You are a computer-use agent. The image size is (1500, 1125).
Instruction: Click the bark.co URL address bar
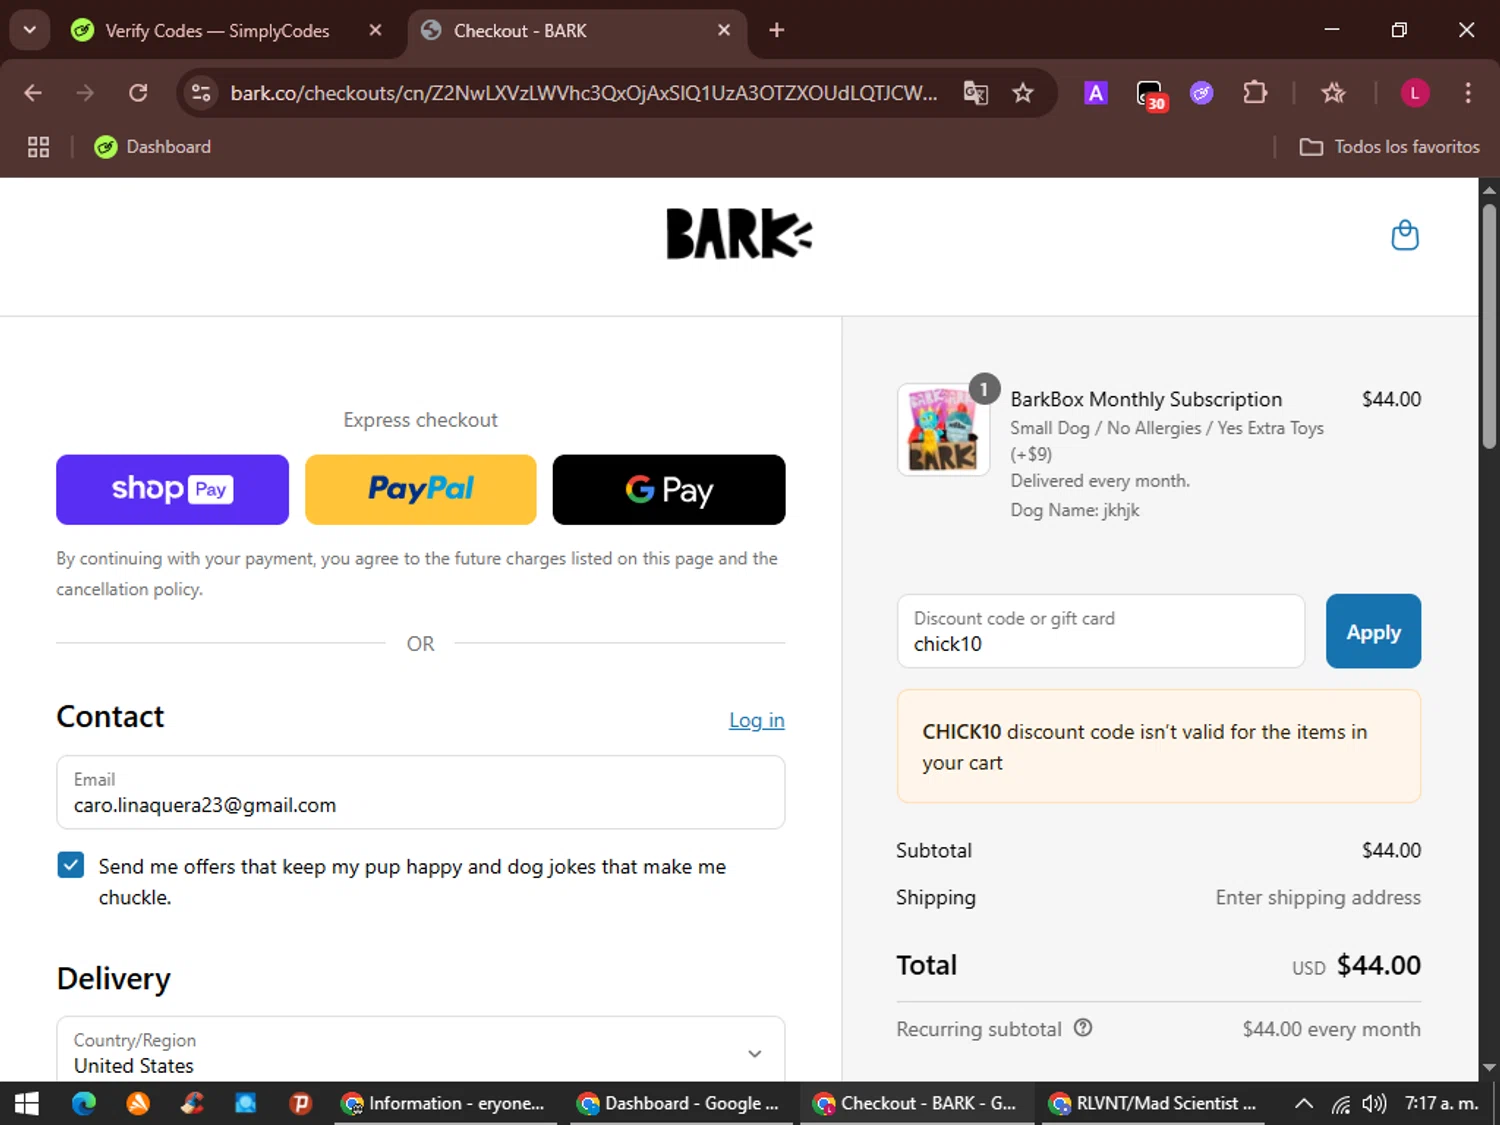click(x=583, y=93)
